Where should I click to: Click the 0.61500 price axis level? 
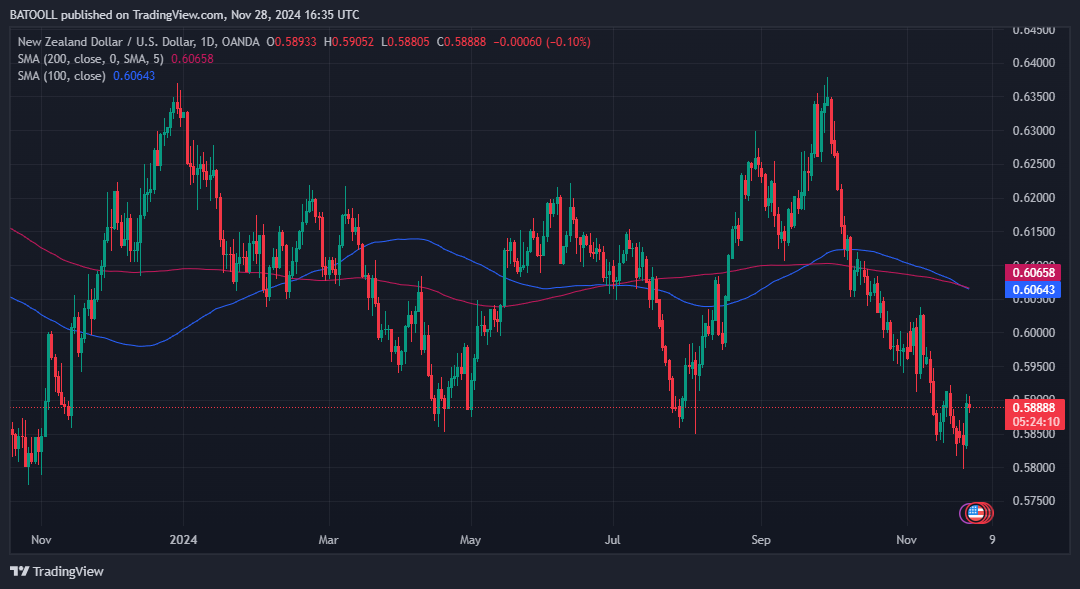[1034, 231]
